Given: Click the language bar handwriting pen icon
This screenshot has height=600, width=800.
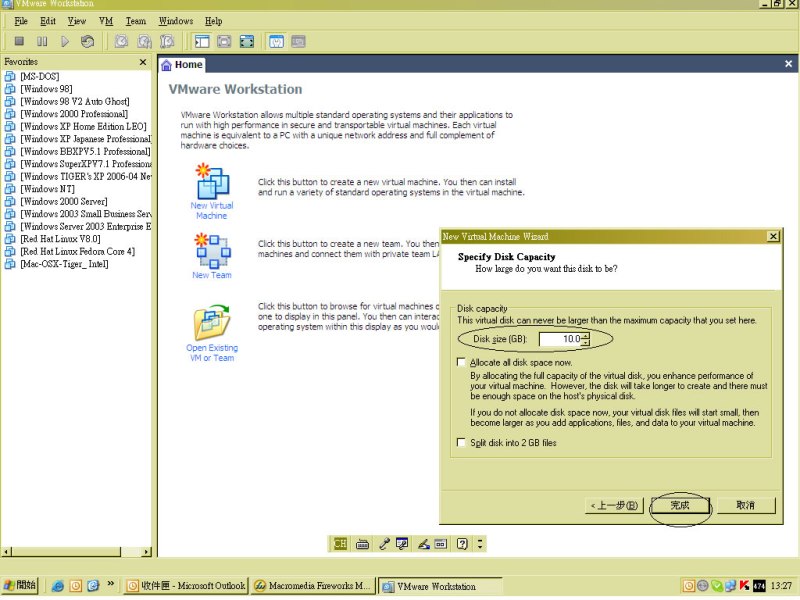Looking at the screenshot, I should point(423,544).
